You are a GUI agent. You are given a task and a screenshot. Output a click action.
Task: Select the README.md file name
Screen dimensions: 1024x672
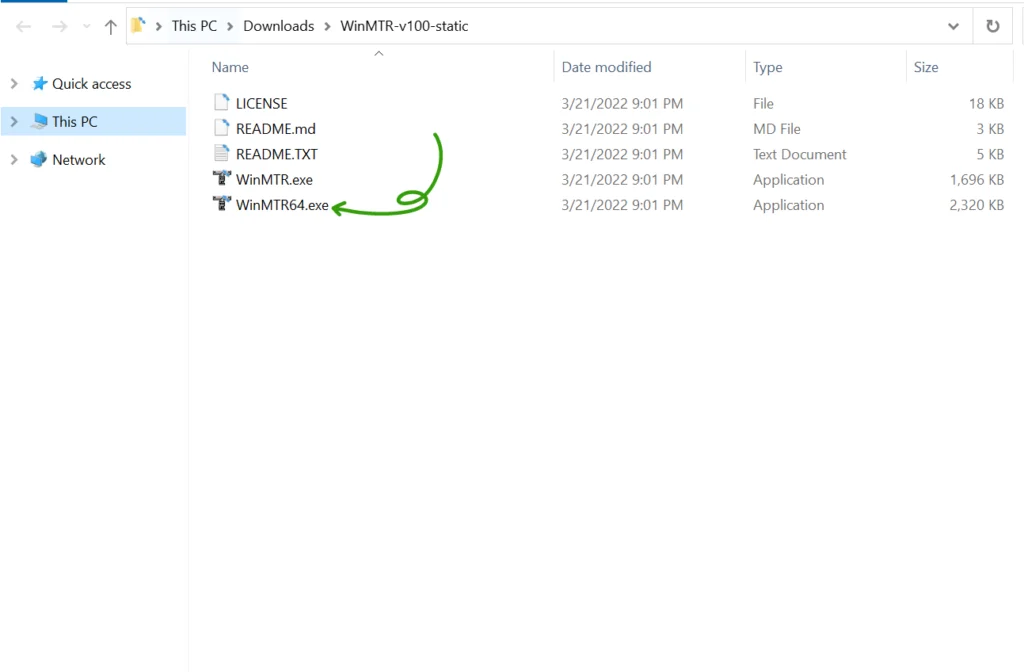coord(276,129)
